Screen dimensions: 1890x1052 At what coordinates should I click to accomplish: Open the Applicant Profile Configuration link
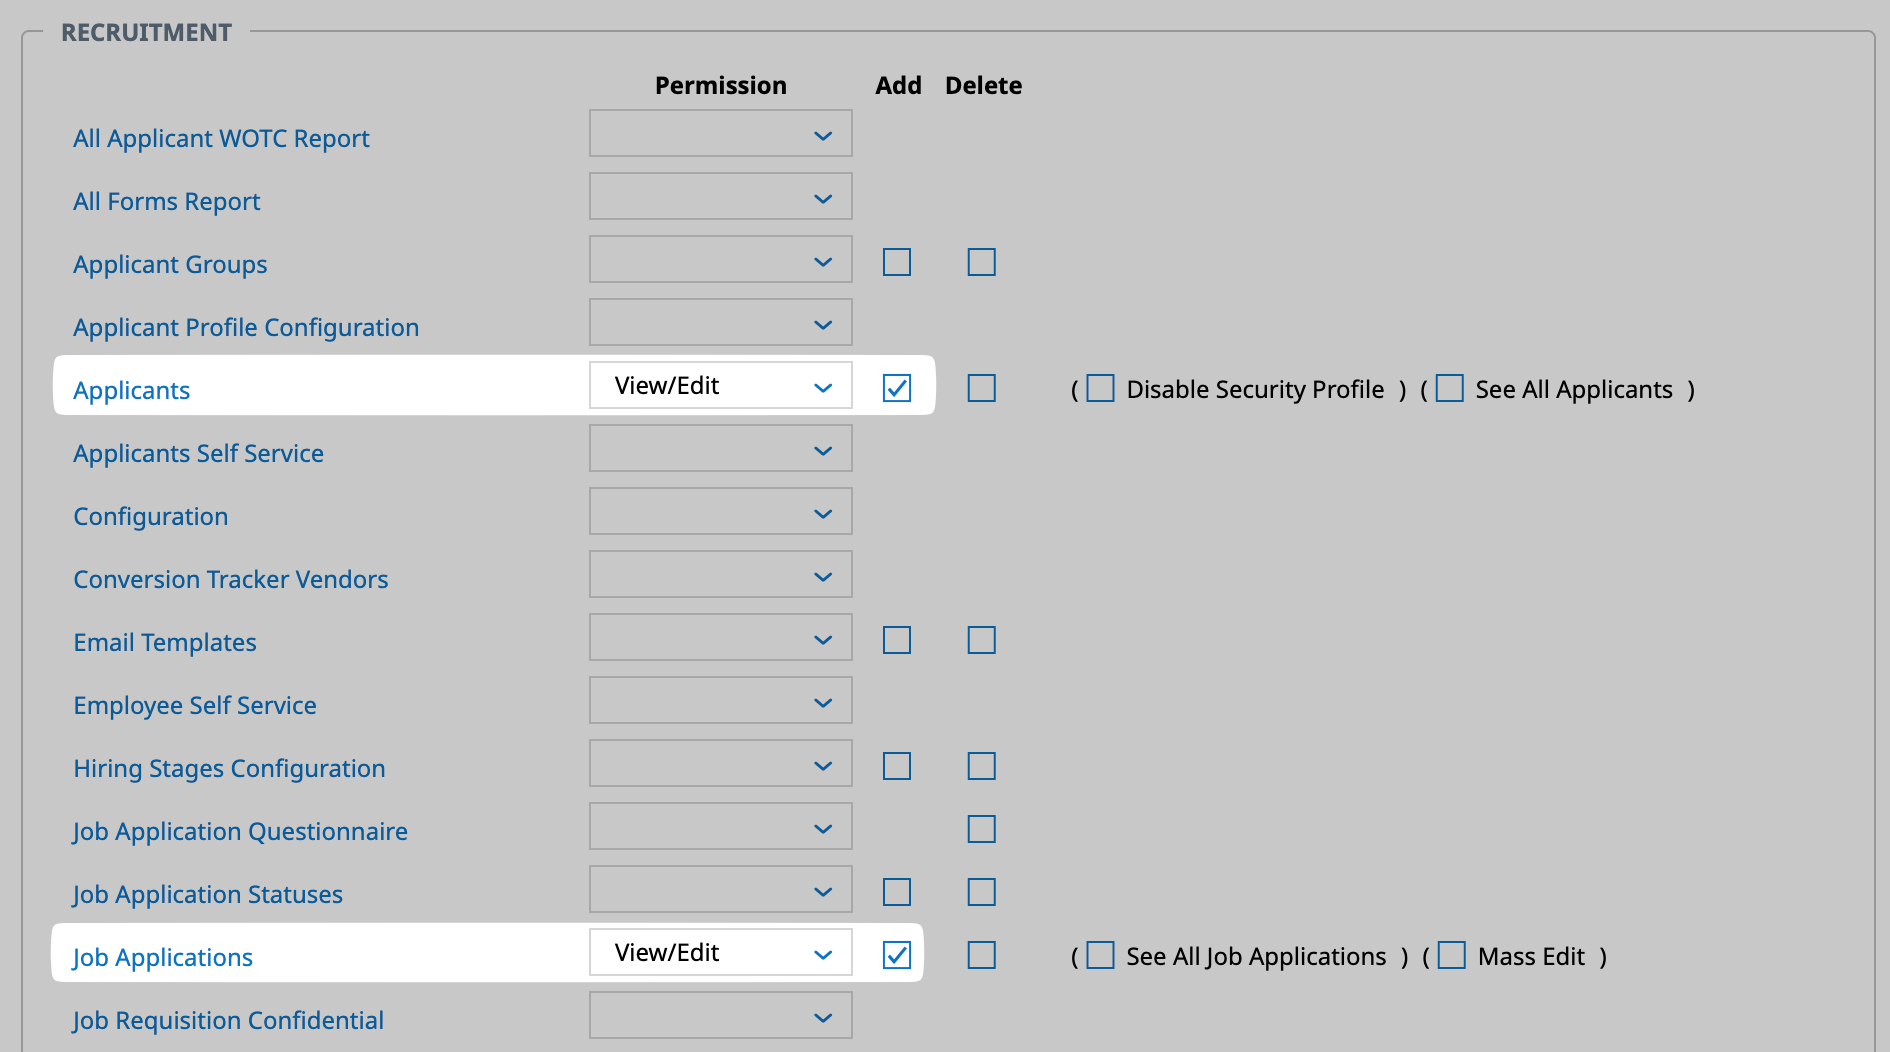(x=245, y=327)
